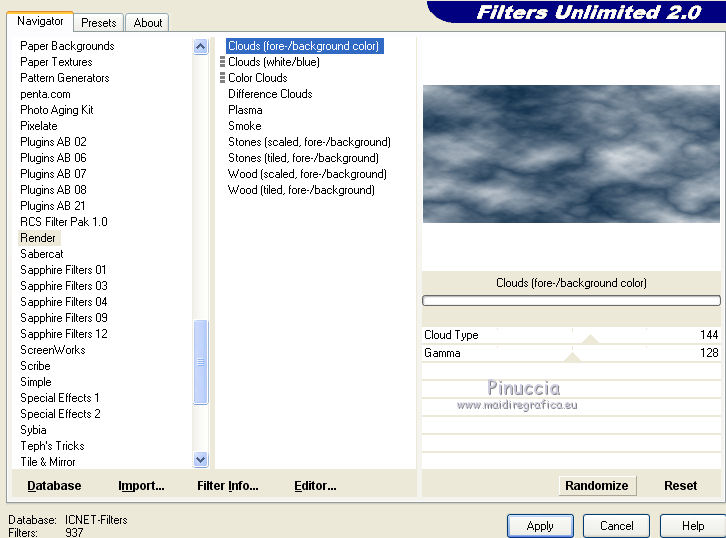This screenshot has height=538, width=726.
Task: Select Tile & Mirror category
Action: tap(48, 462)
